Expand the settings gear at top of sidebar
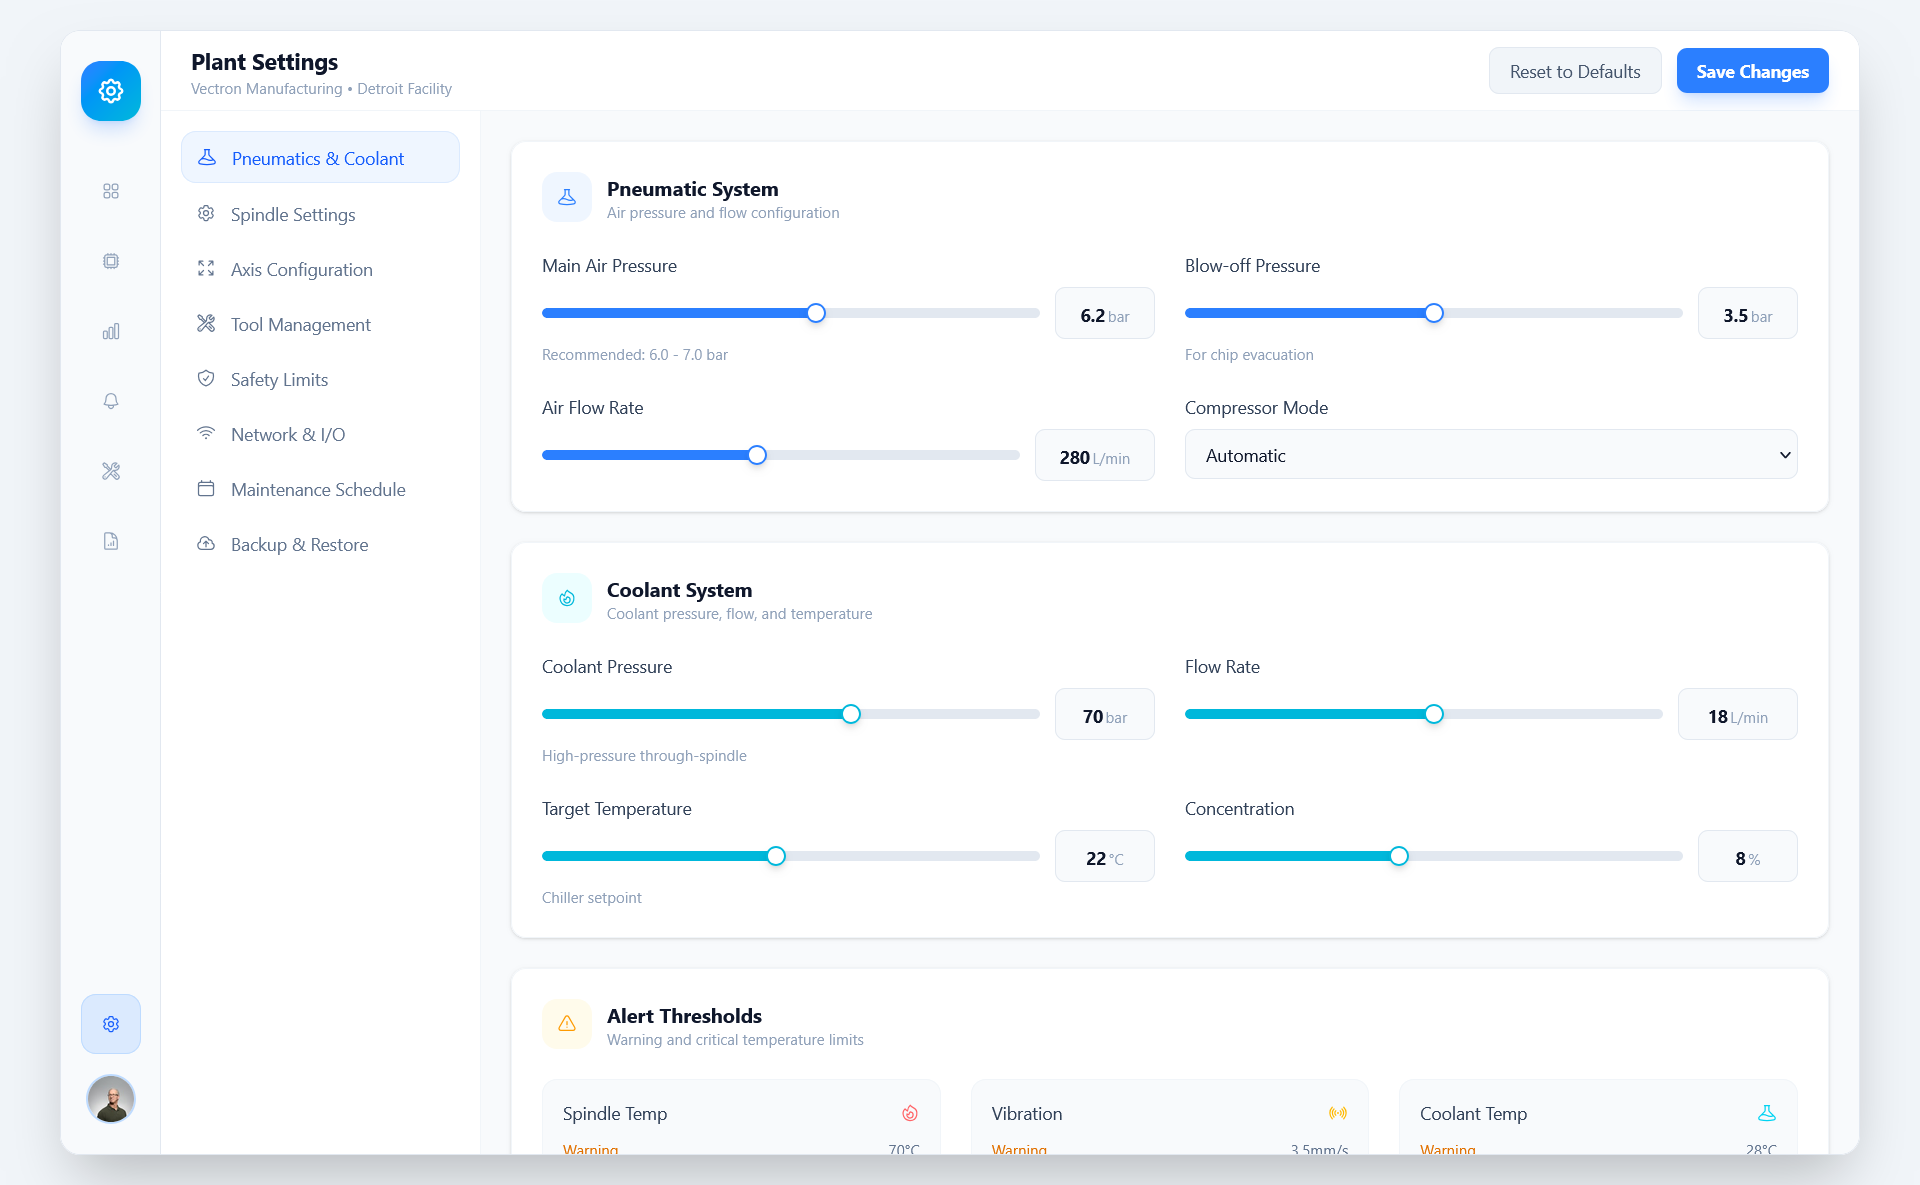1920x1185 pixels. (x=111, y=90)
